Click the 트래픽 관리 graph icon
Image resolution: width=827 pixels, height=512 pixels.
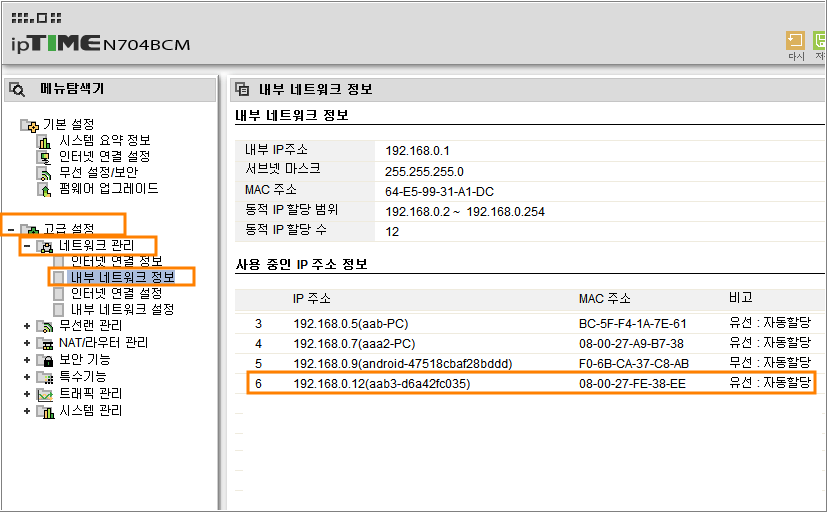point(45,394)
